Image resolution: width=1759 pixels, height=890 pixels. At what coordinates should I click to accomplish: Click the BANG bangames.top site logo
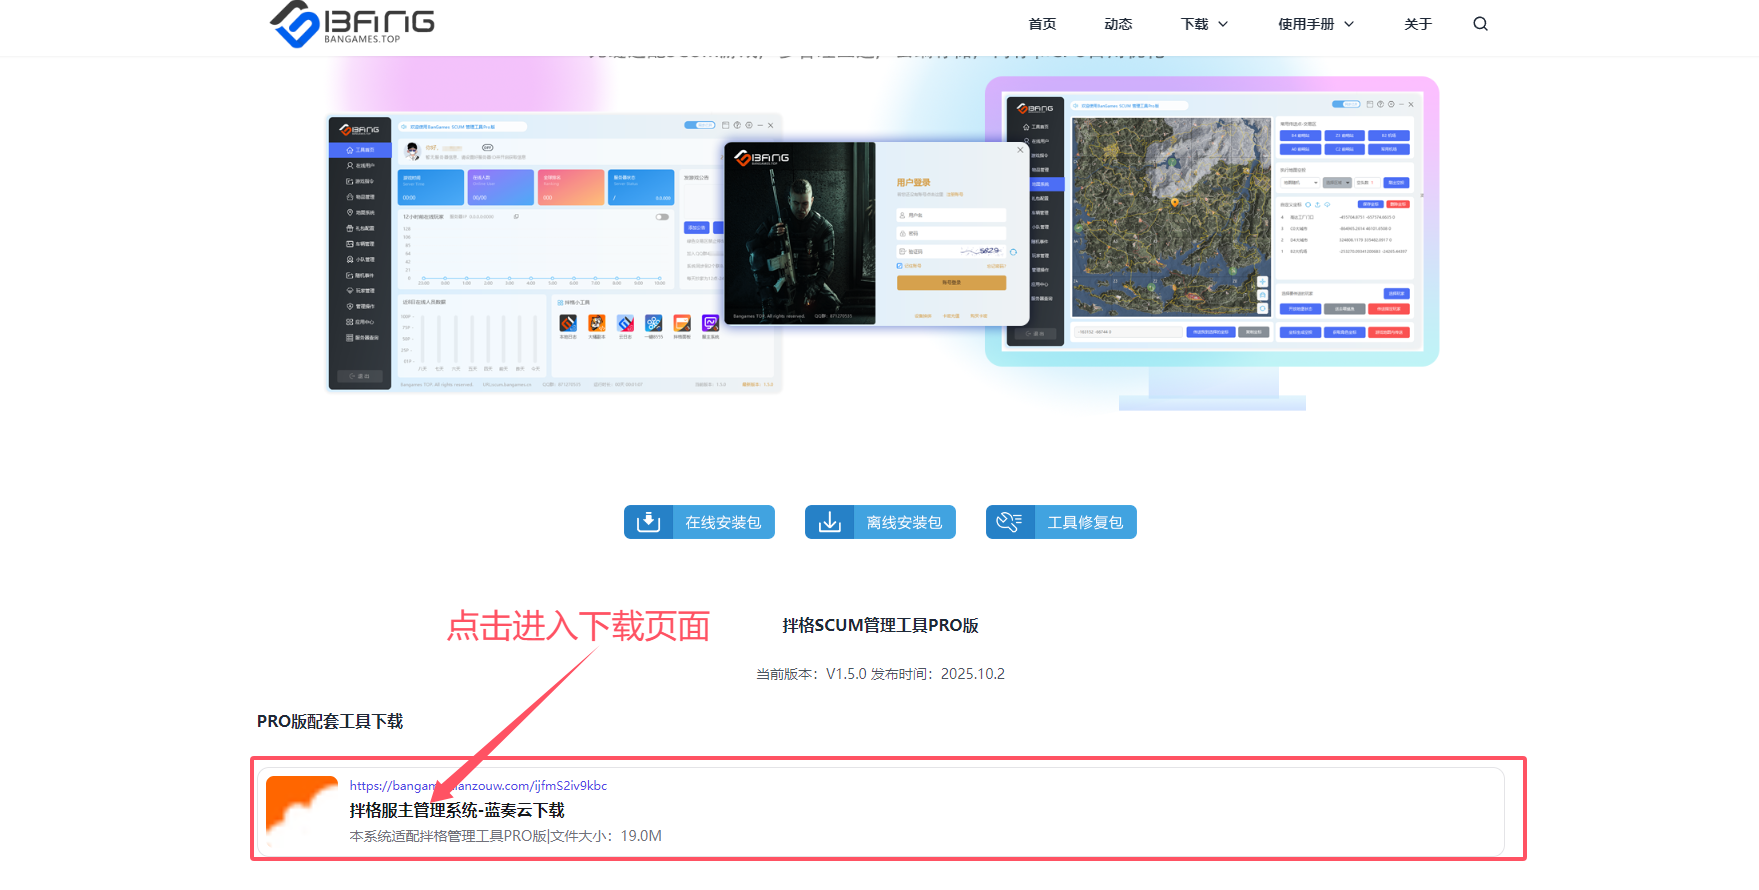[352, 24]
